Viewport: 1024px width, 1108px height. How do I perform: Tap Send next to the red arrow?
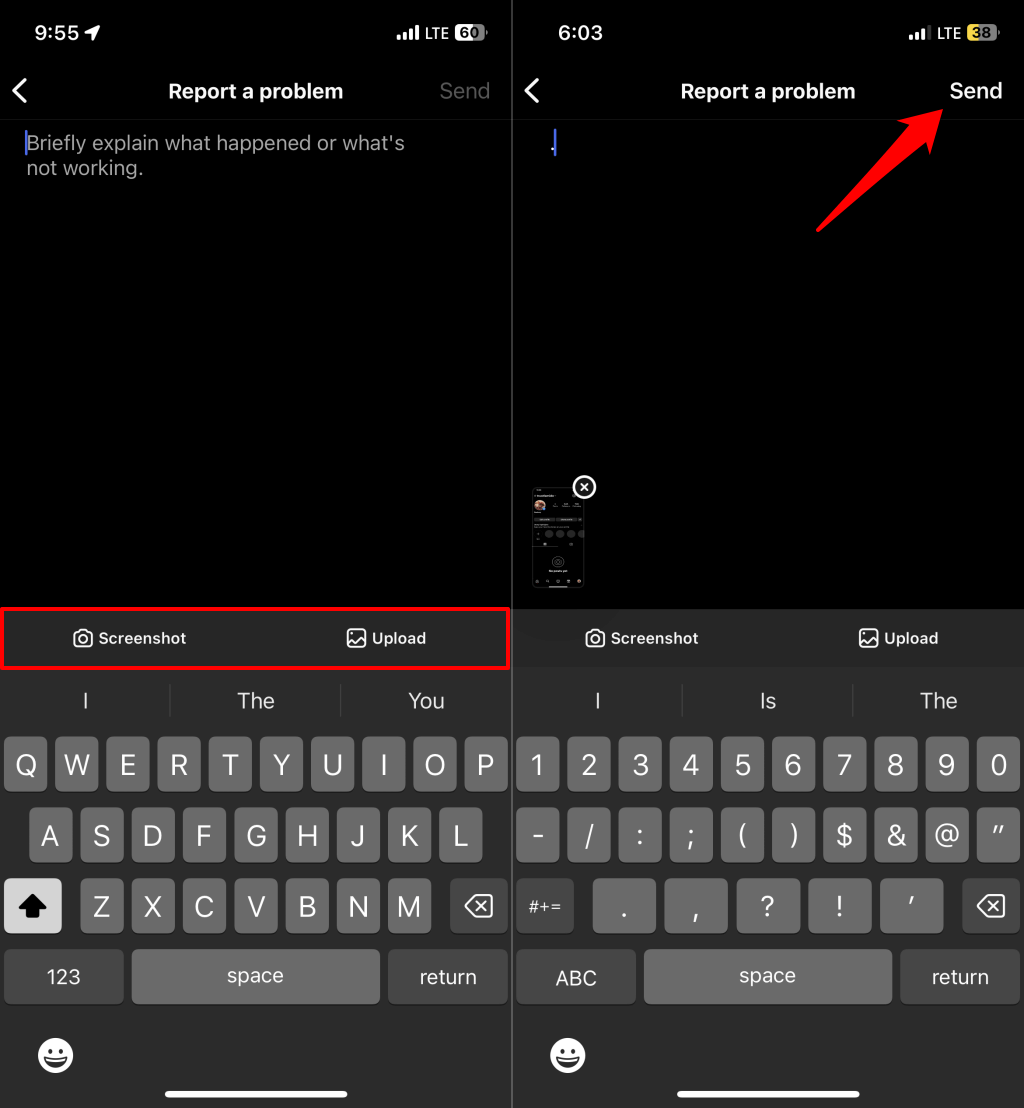click(975, 91)
